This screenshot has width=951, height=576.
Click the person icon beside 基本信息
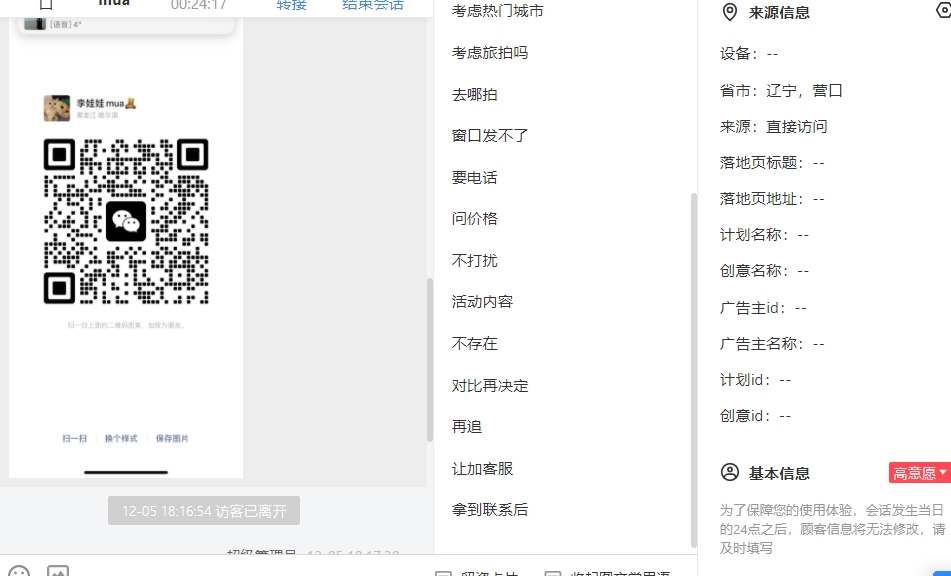[x=730, y=472]
